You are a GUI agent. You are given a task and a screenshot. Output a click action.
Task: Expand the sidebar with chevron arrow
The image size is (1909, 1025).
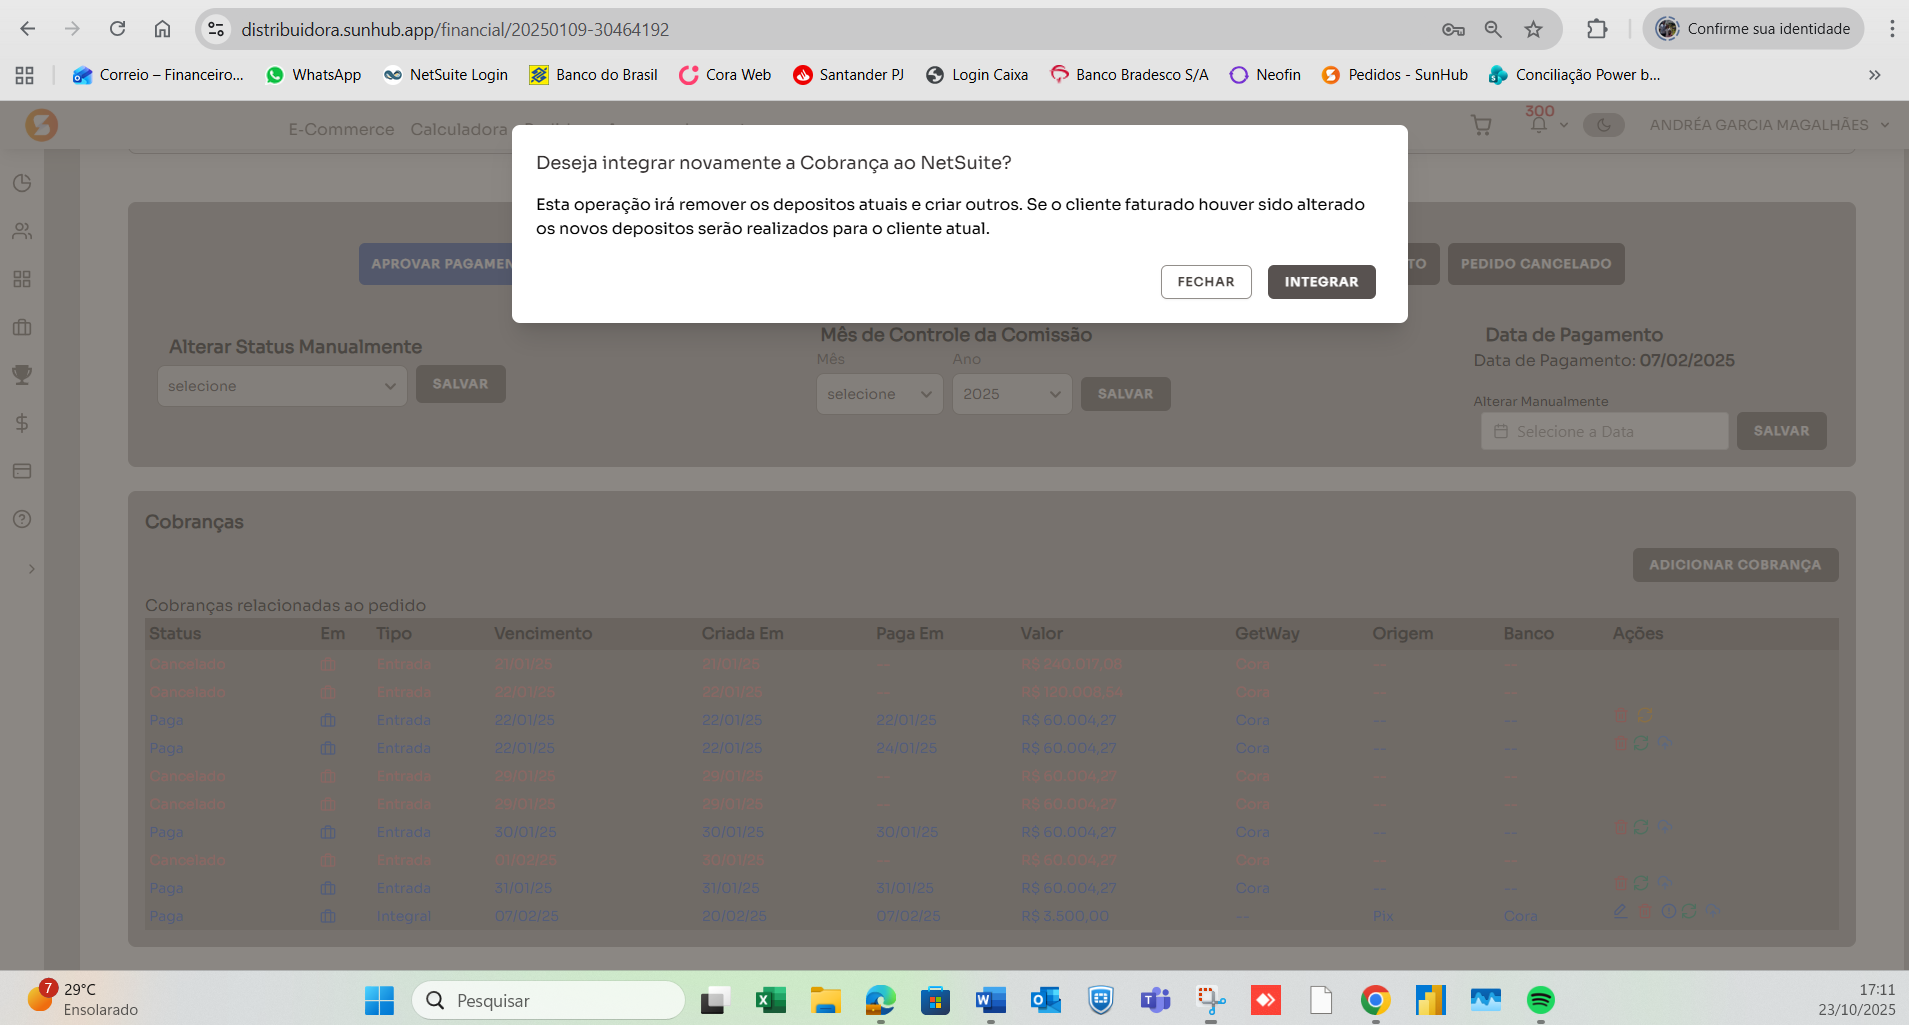tap(32, 569)
